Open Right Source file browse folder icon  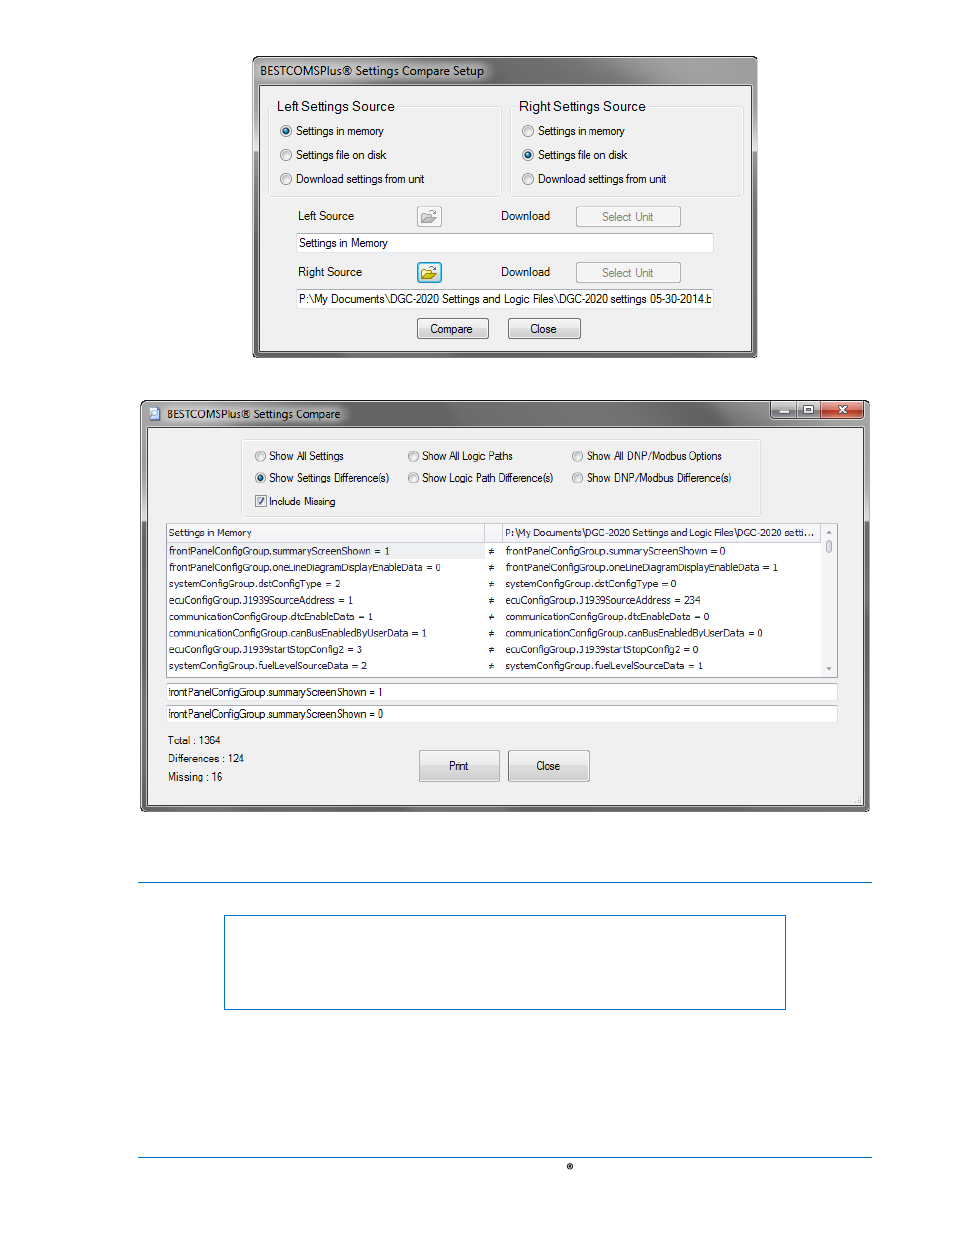(x=429, y=272)
